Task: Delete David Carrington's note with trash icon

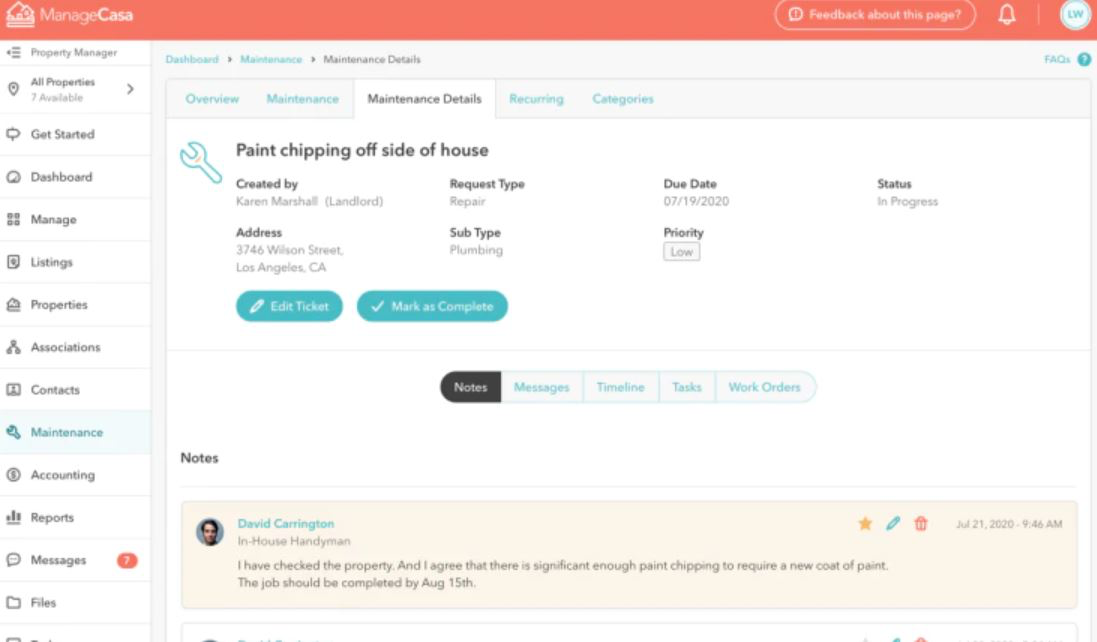Action: (921, 523)
